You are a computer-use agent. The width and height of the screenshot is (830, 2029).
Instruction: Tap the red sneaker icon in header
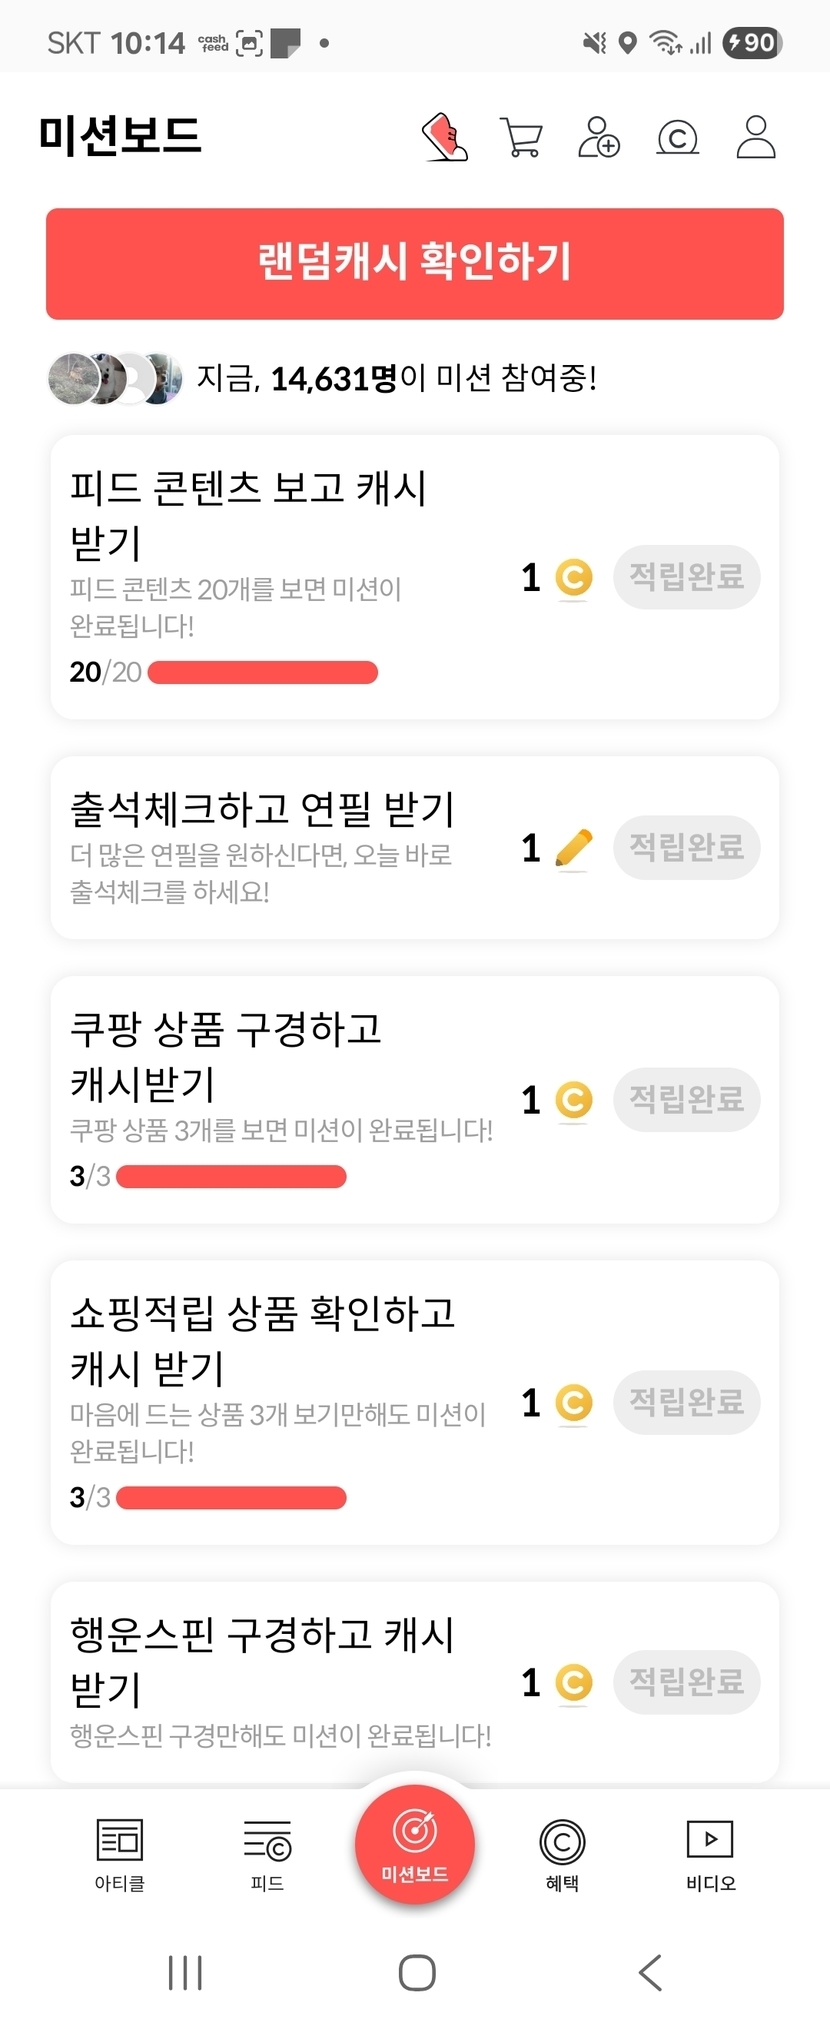pos(445,137)
